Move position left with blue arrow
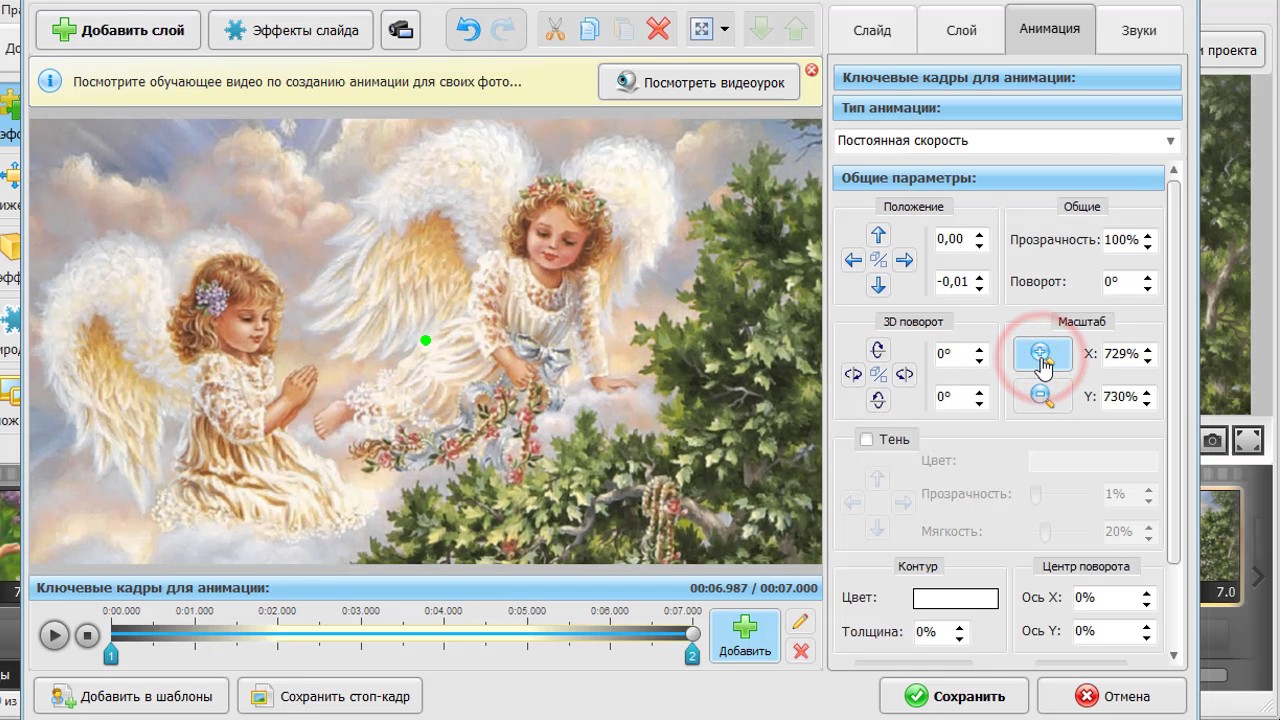1280x720 pixels. [853, 260]
